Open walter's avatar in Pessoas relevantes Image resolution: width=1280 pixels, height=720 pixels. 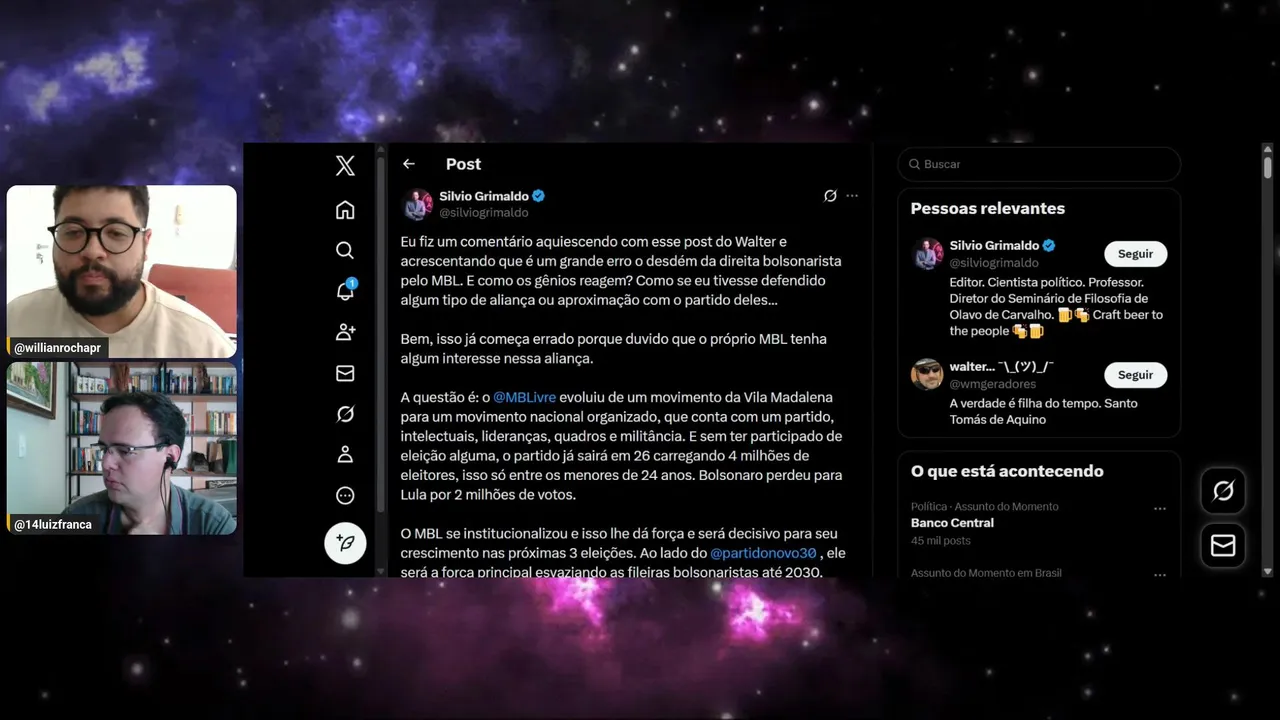[927, 375]
